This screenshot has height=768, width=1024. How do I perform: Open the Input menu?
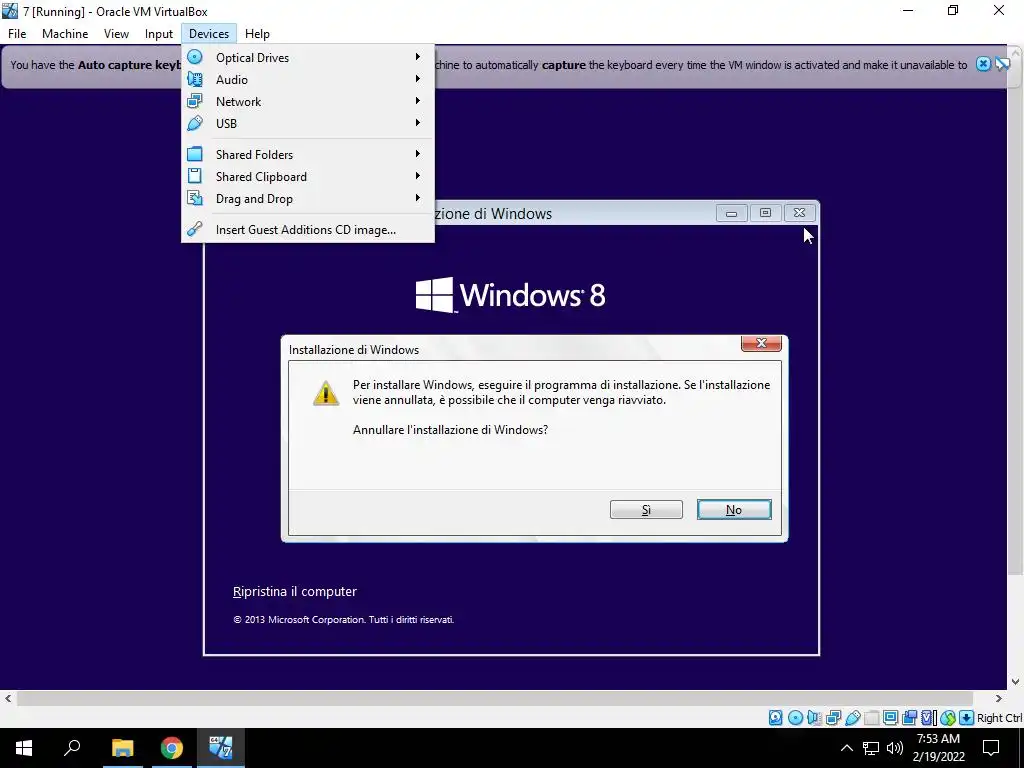pos(159,34)
